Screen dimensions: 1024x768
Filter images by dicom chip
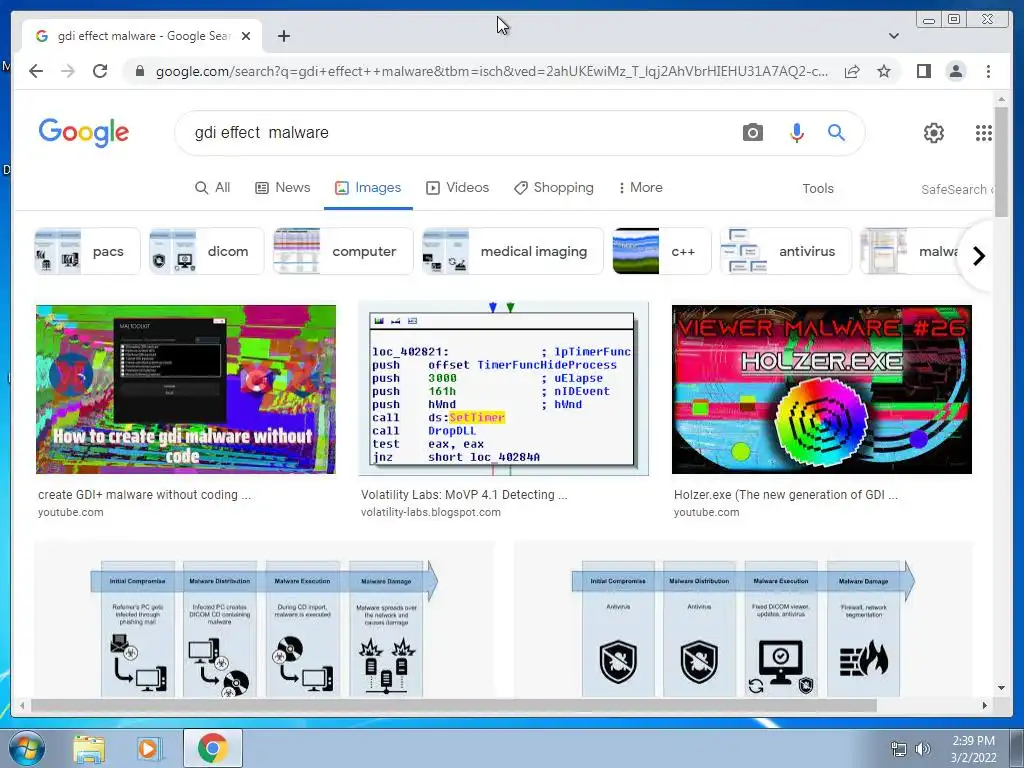coord(206,251)
